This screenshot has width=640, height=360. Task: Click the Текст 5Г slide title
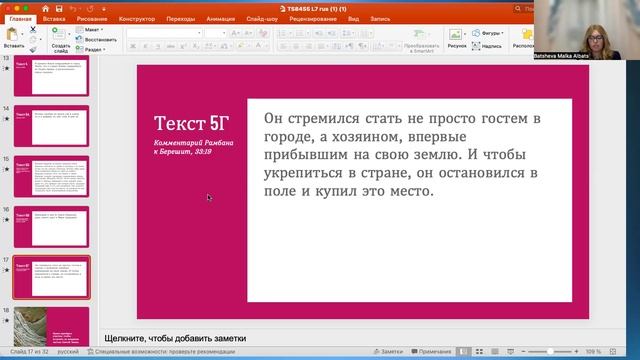[x=191, y=123]
